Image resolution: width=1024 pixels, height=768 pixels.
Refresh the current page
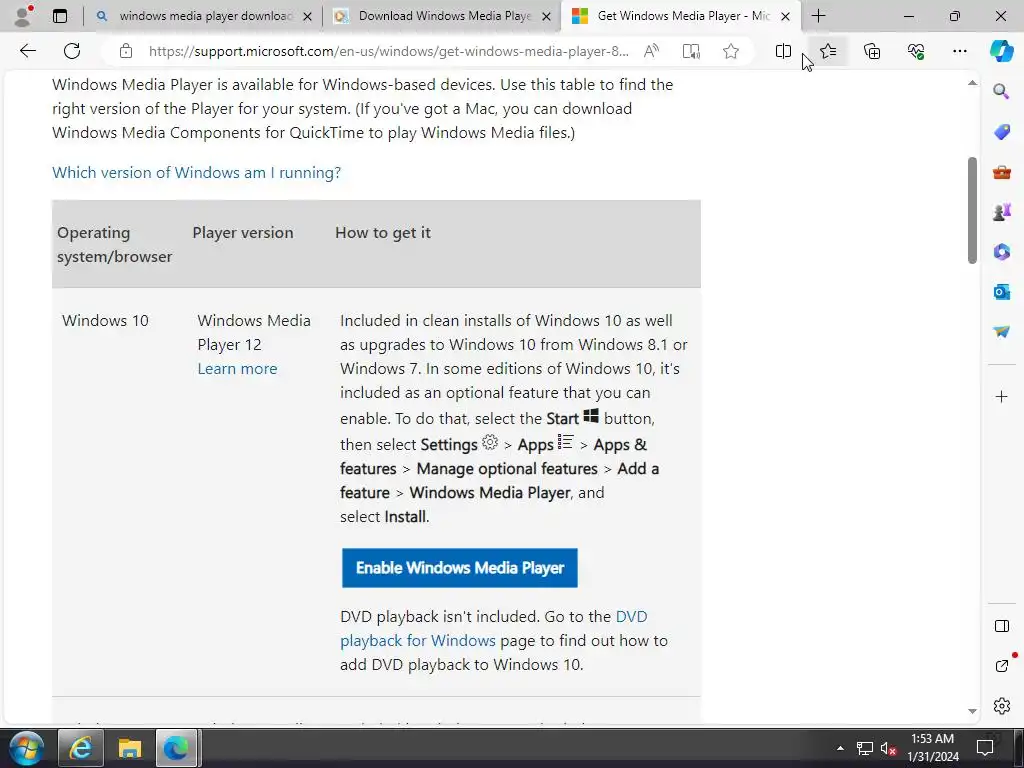pyautogui.click(x=72, y=51)
